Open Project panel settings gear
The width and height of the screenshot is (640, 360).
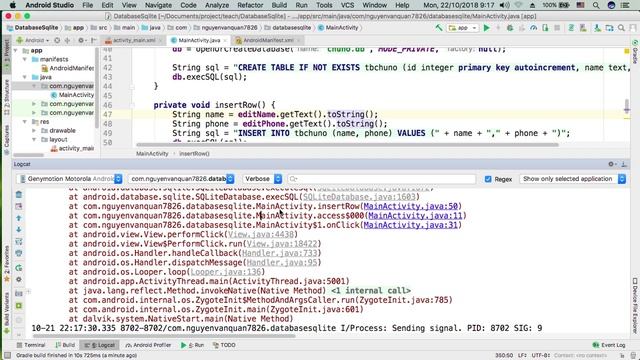82,40
